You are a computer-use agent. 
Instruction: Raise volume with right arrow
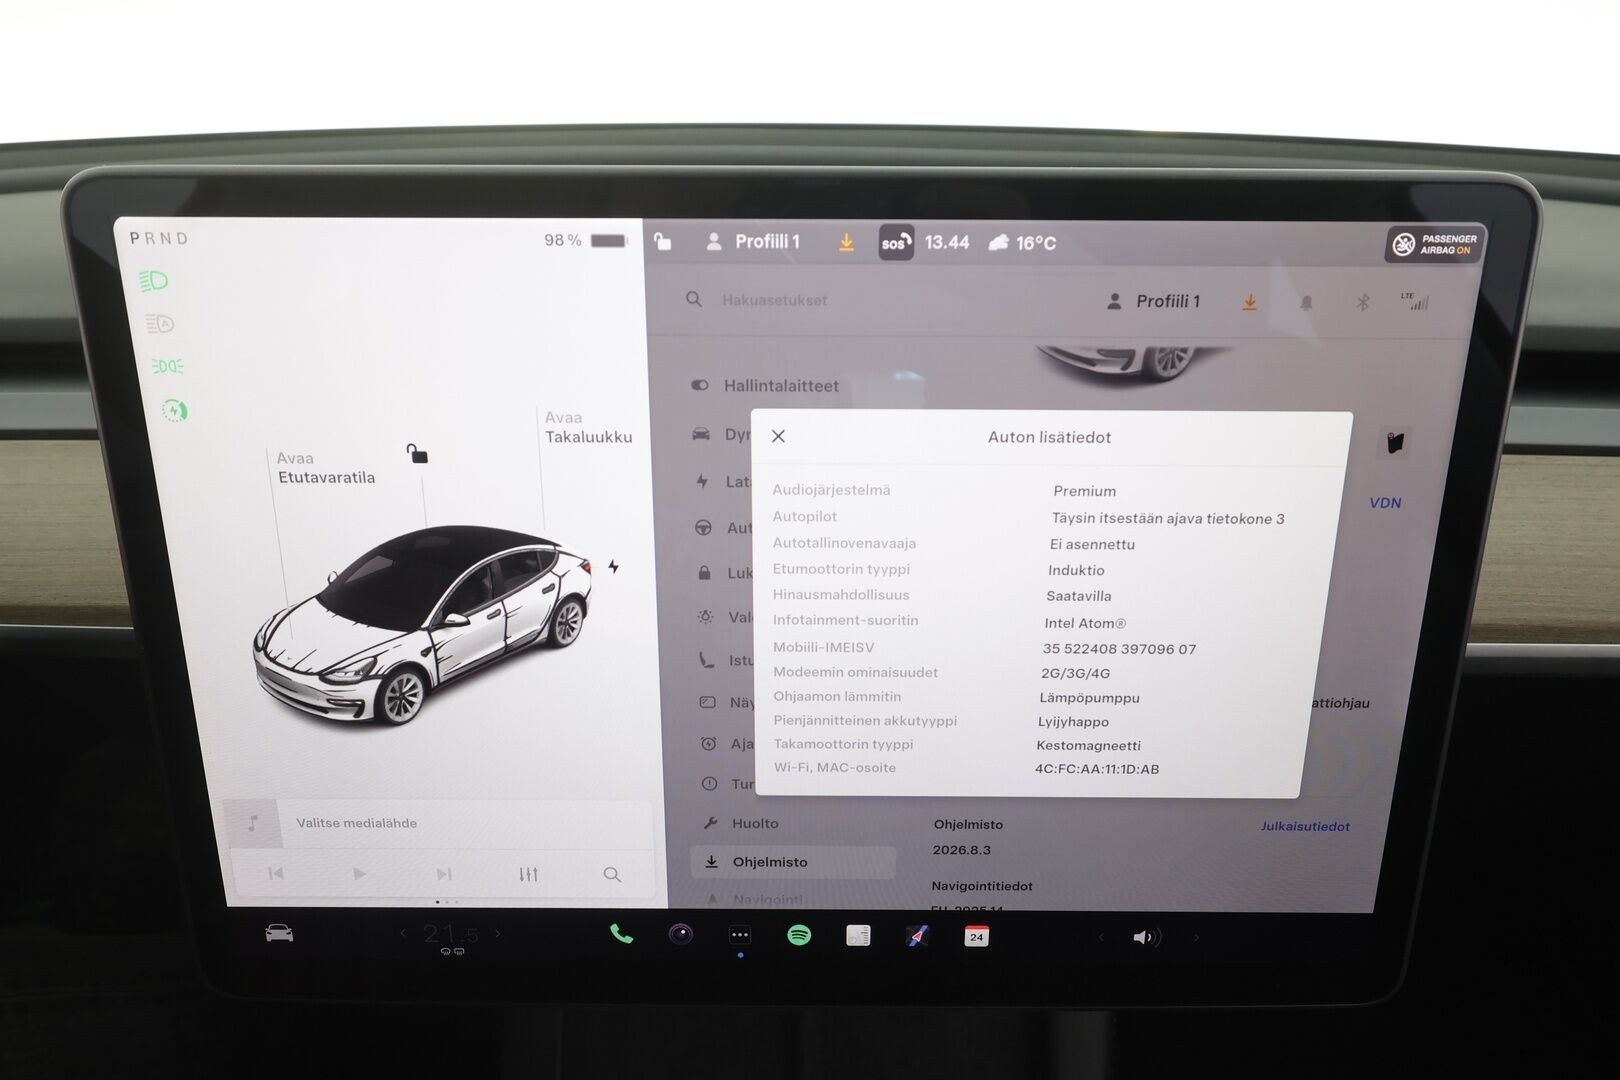(1196, 938)
